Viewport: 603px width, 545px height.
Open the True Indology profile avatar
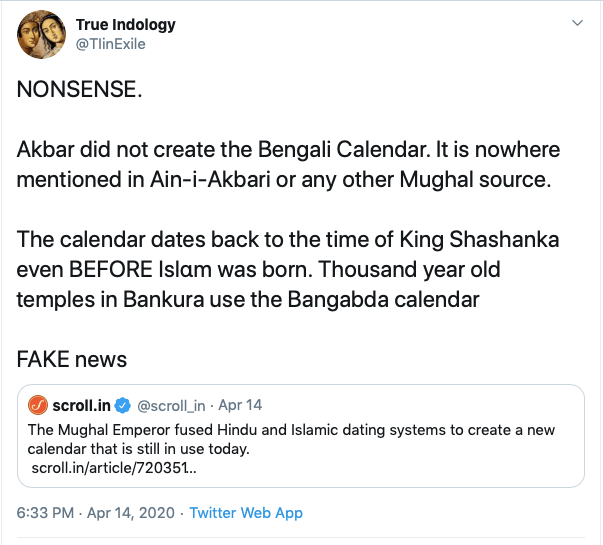tap(42, 37)
